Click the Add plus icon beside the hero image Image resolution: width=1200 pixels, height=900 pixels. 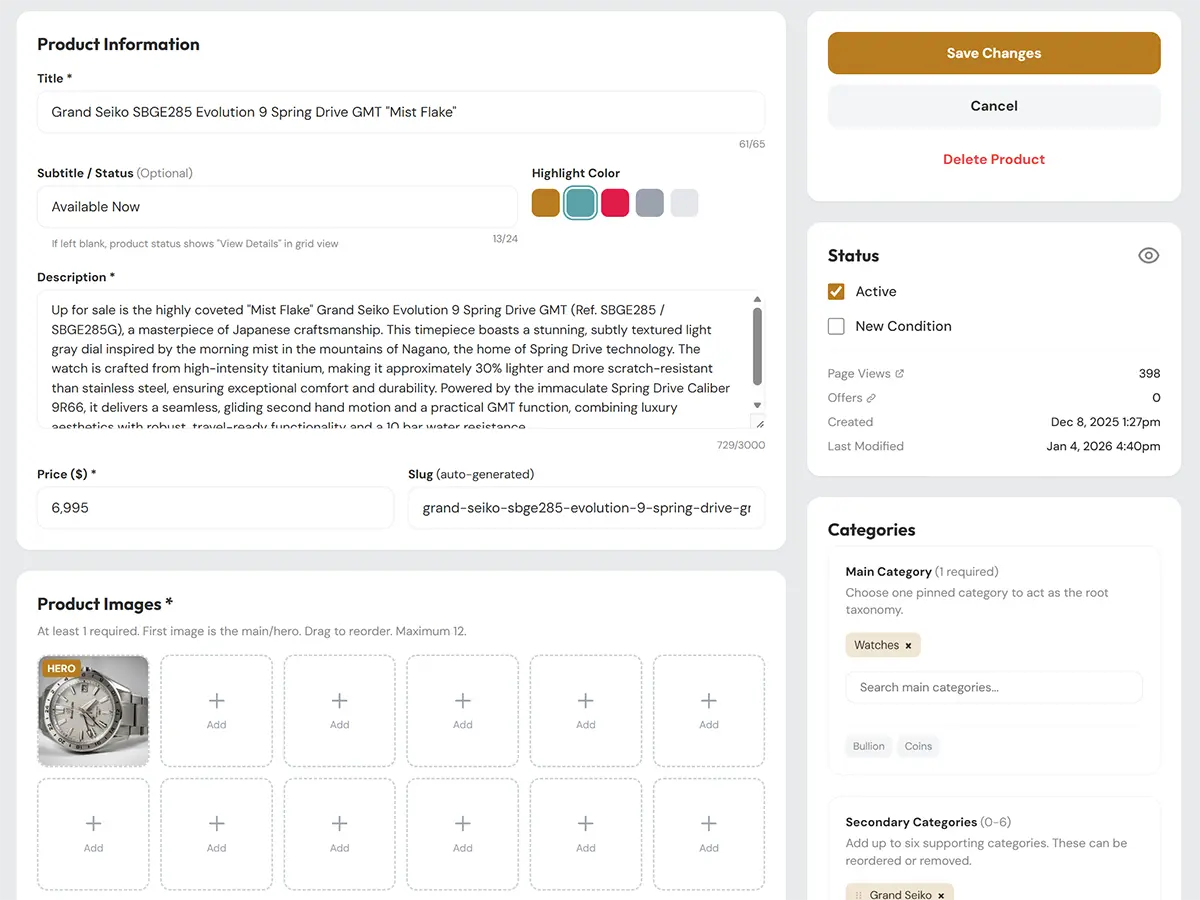point(216,701)
